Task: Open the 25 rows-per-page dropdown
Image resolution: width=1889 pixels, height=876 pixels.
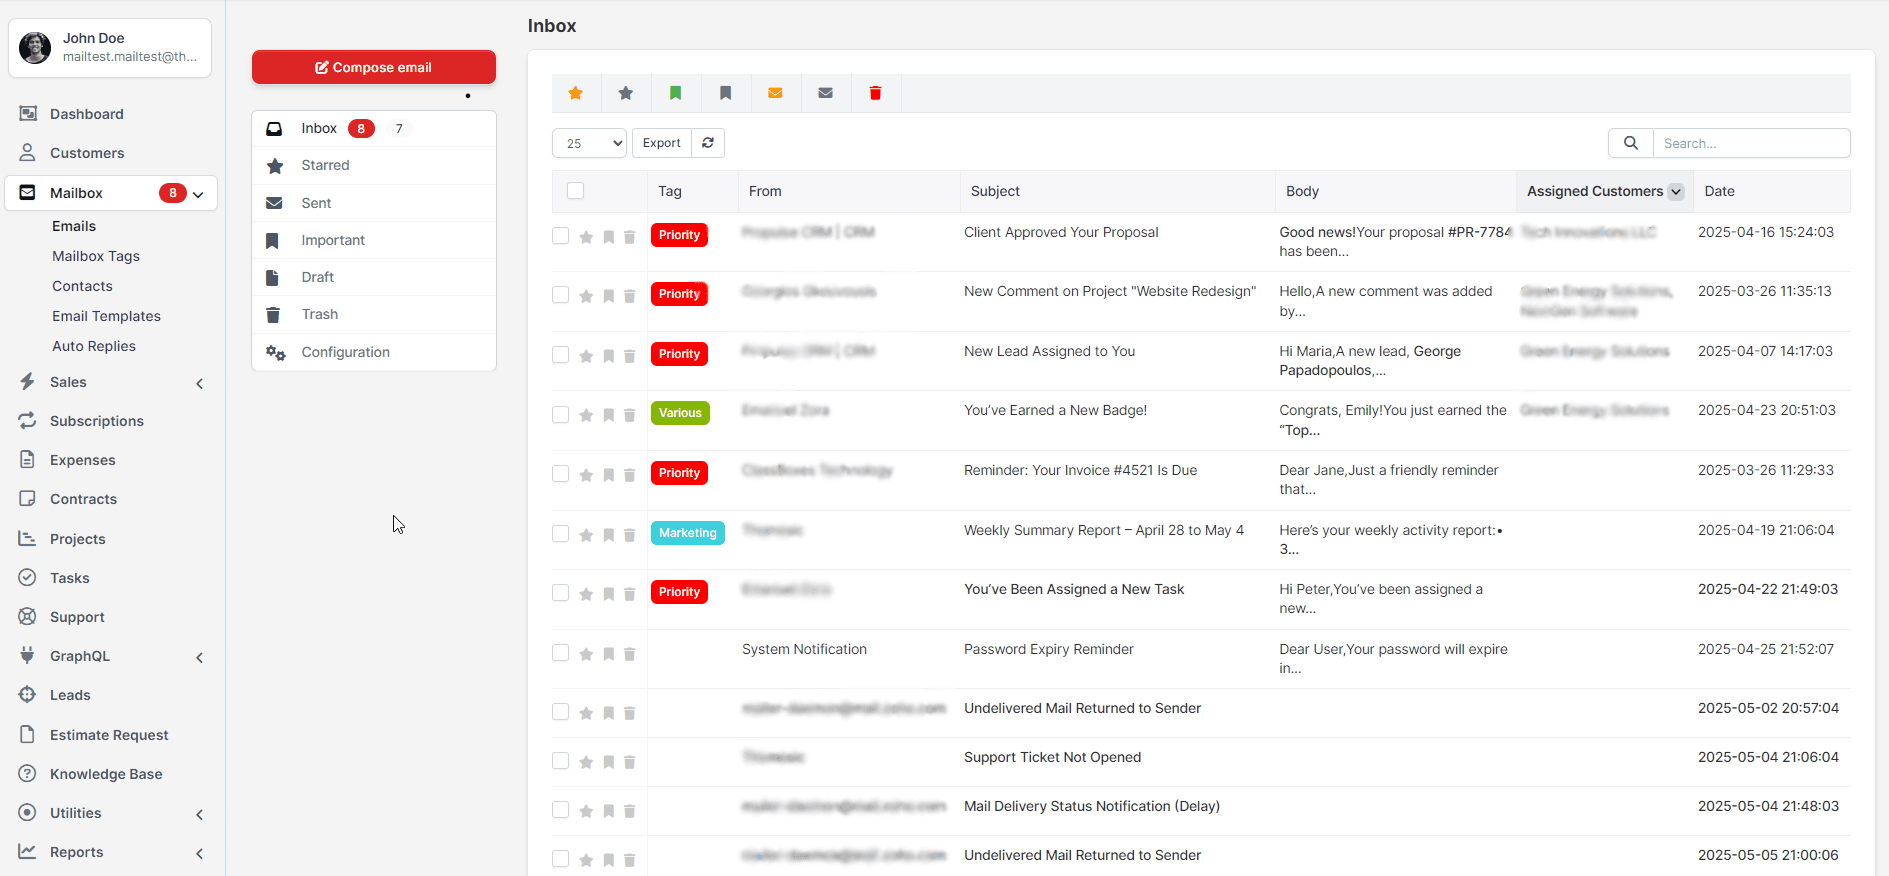Action: pyautogui.click(x=589, y=143)
